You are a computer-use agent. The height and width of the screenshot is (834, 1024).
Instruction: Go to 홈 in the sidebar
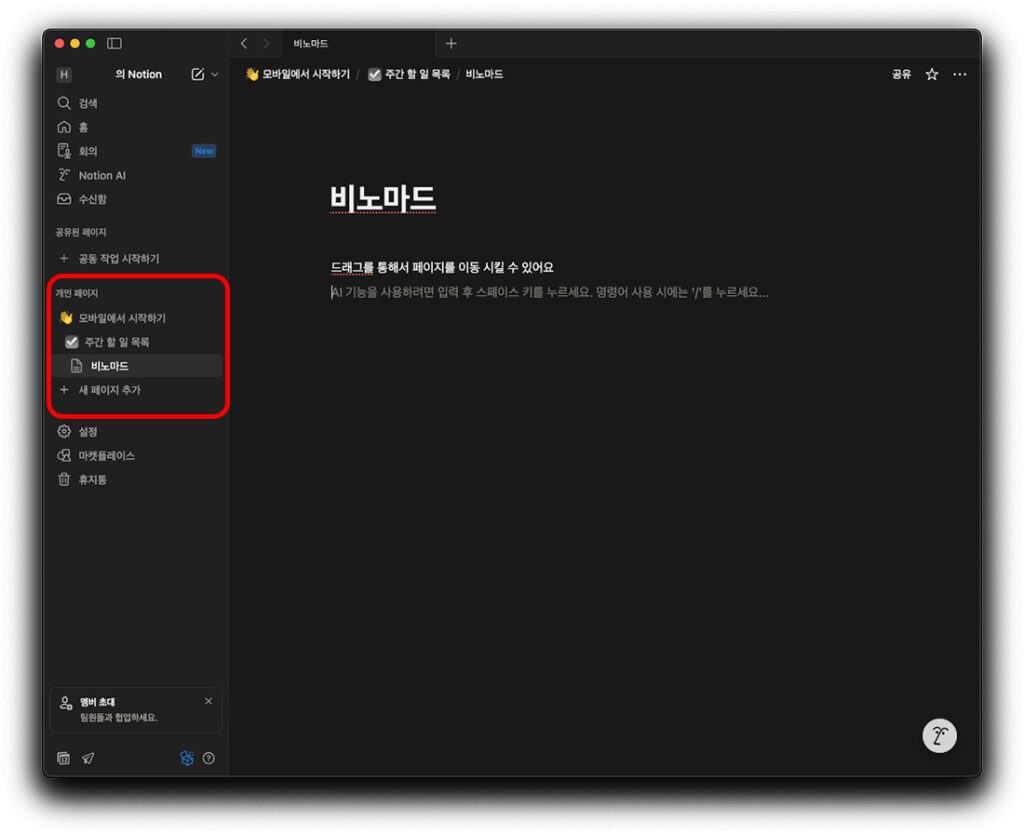point(82,127)
